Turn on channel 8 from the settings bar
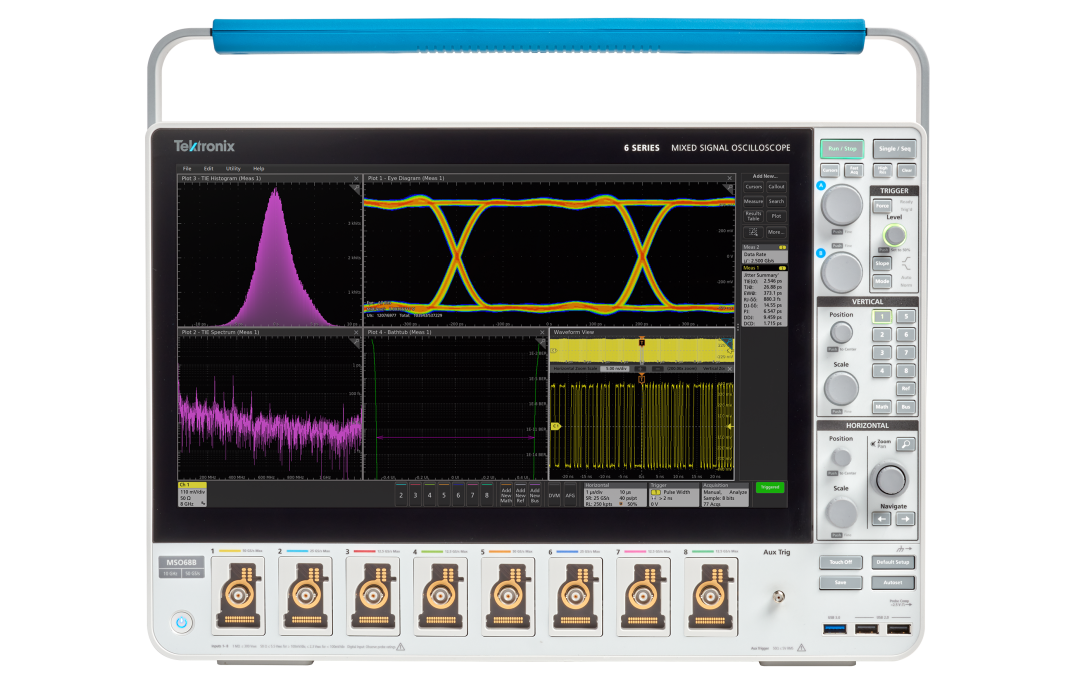Screen dimensions: 1080x690 [487, 495]
